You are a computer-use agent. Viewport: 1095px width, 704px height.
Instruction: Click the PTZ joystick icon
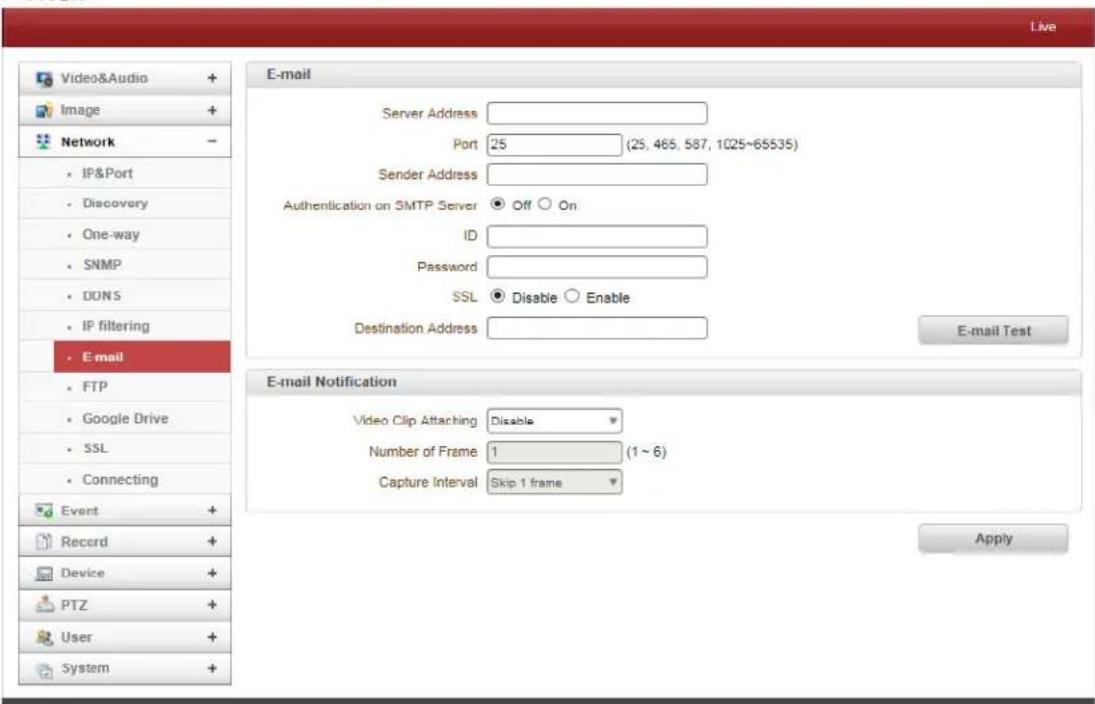click(44, 604)
